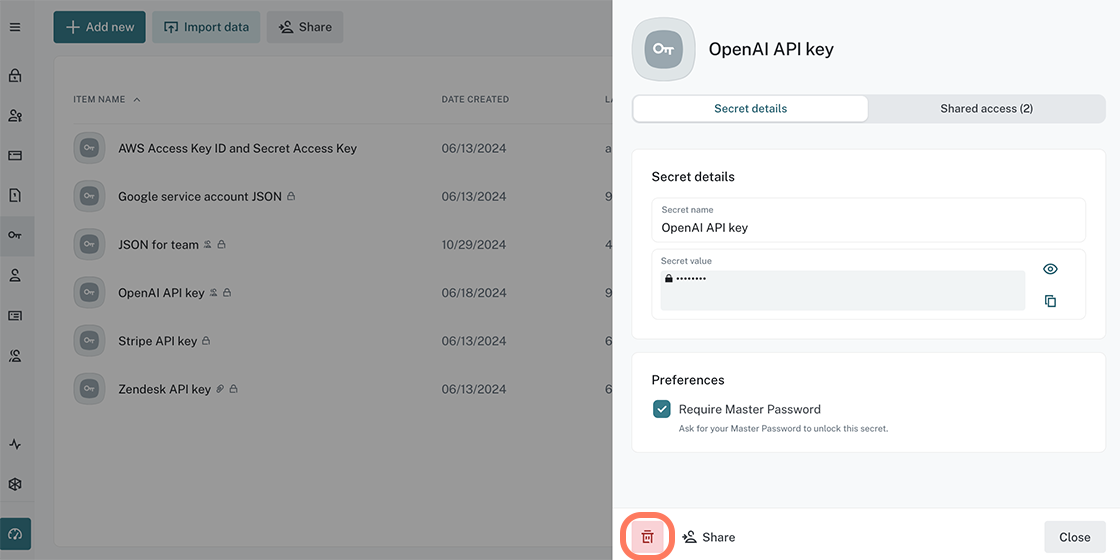Screen dimensions: 1120x560
Task: Click Share button next to trash icon
Action: point(709,537)
